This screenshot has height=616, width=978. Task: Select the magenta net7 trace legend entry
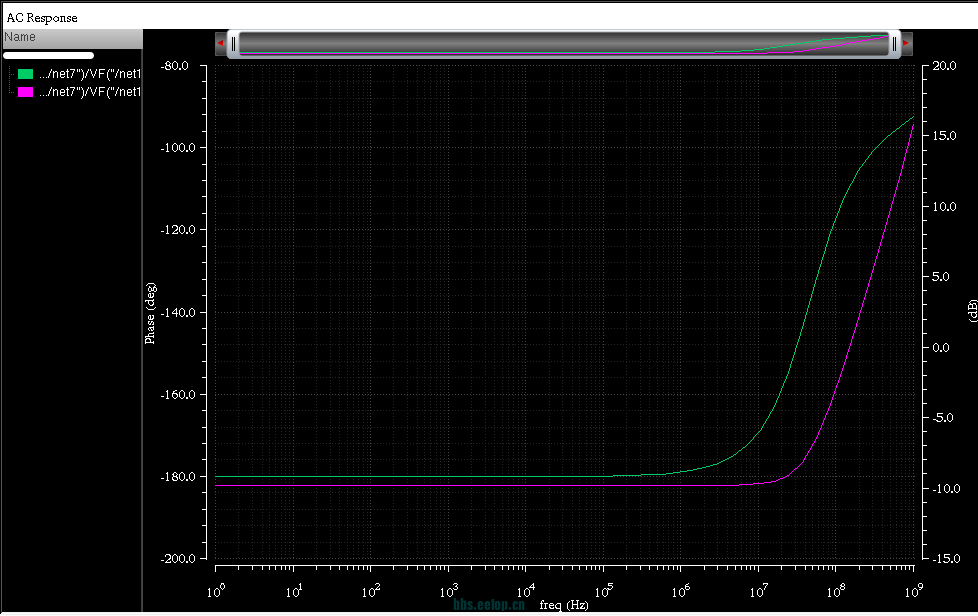pos(89,92)
